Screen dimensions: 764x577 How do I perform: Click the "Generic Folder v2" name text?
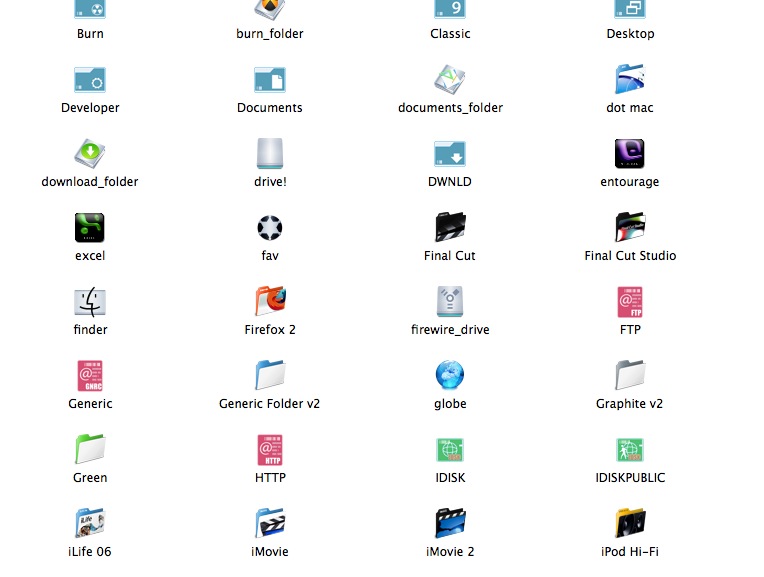click(269, 404)
